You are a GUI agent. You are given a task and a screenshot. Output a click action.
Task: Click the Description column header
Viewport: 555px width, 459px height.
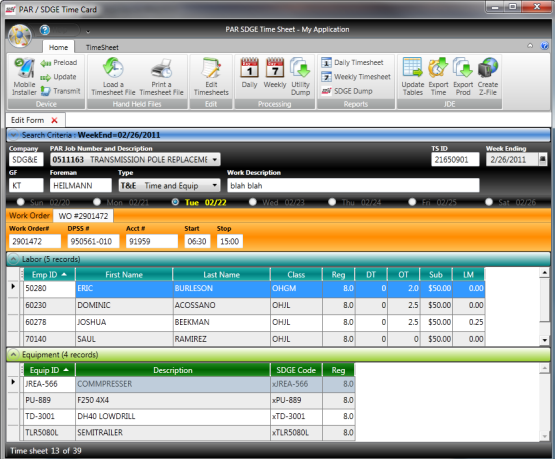coord(173,370)
